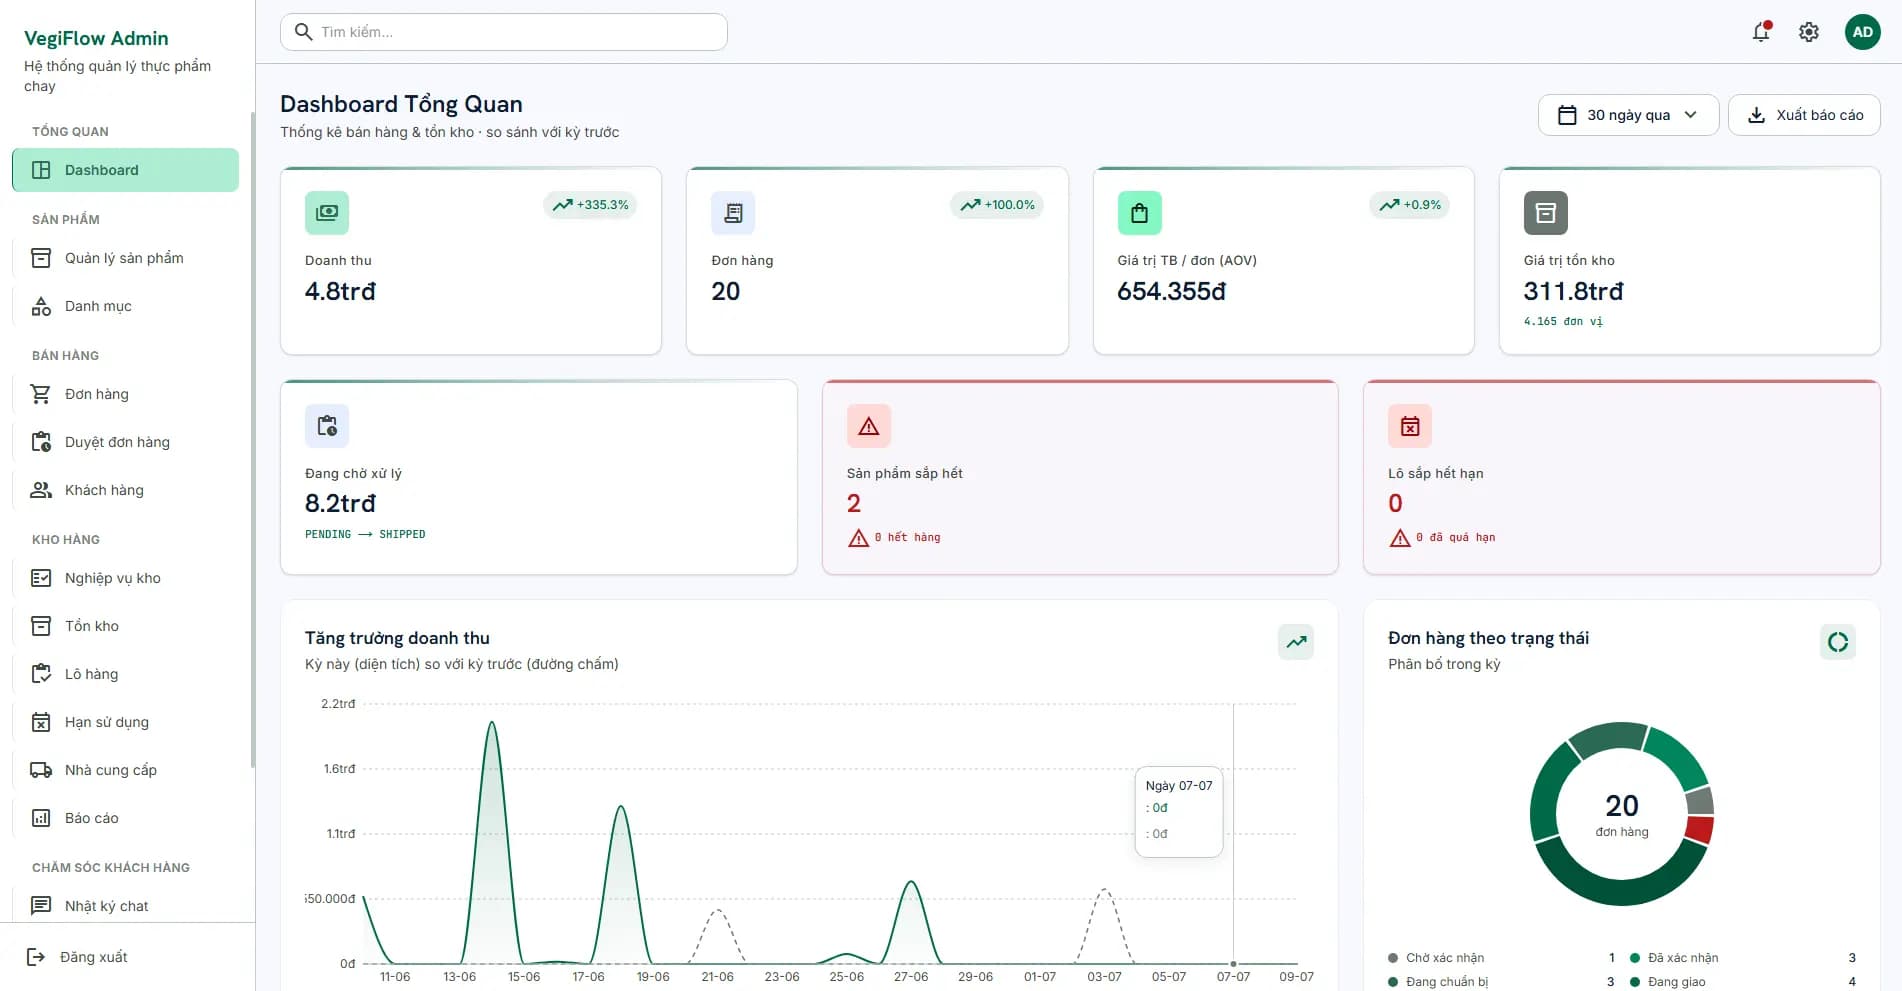Open the 30 ngày qua period dropdown

(x=1628, y=115)
